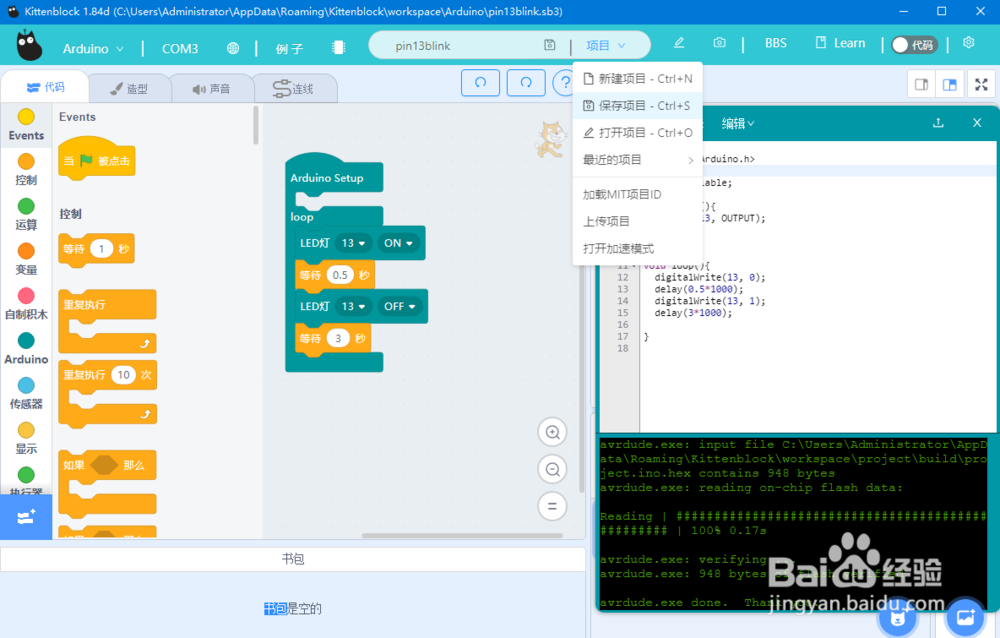Select the 显示 block category
This screenshot has width=1000, height=638.
click(x=26, y=438)
